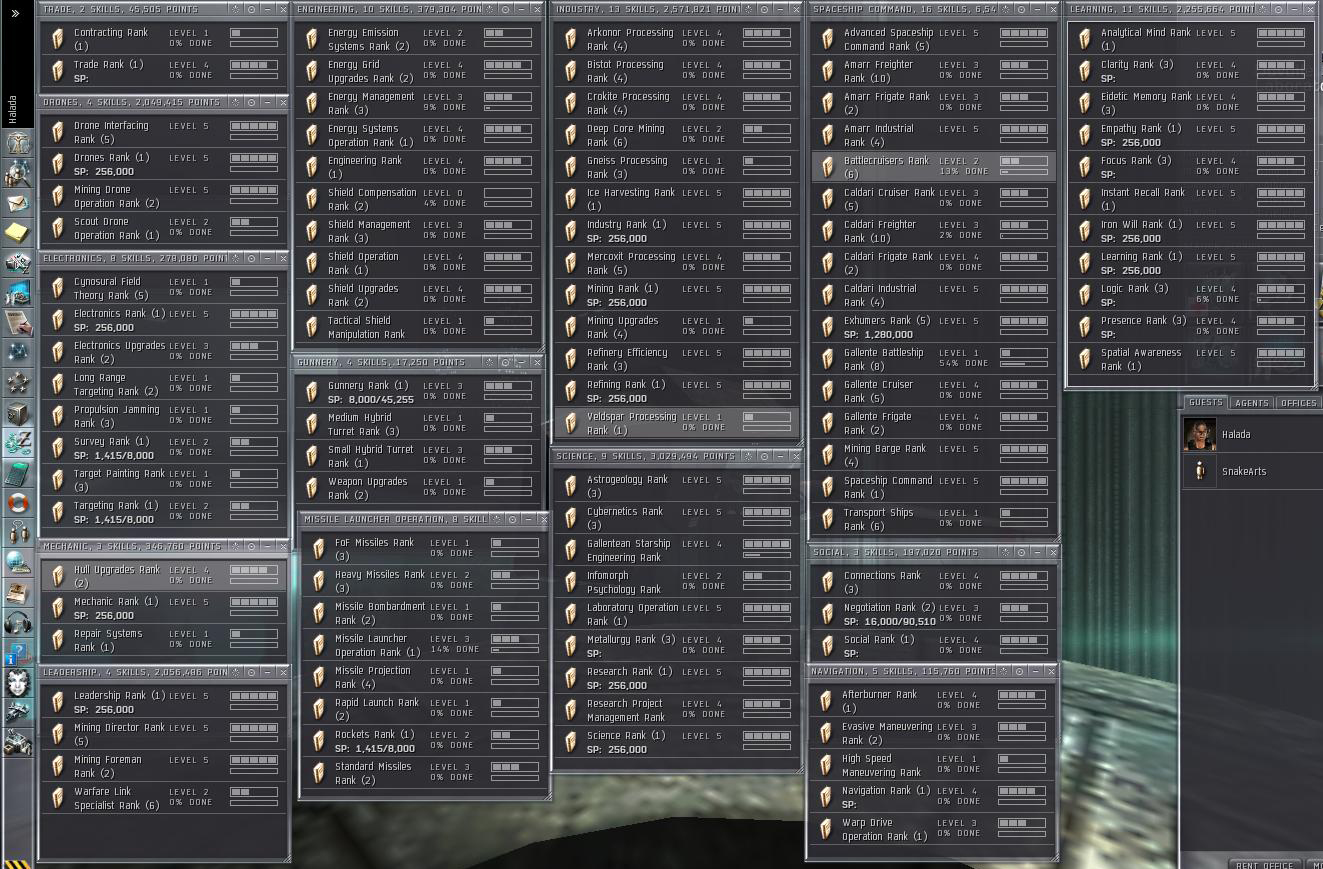
Task: Select the Amarr Freighter skill row
Action: click(x=933, y=71)
